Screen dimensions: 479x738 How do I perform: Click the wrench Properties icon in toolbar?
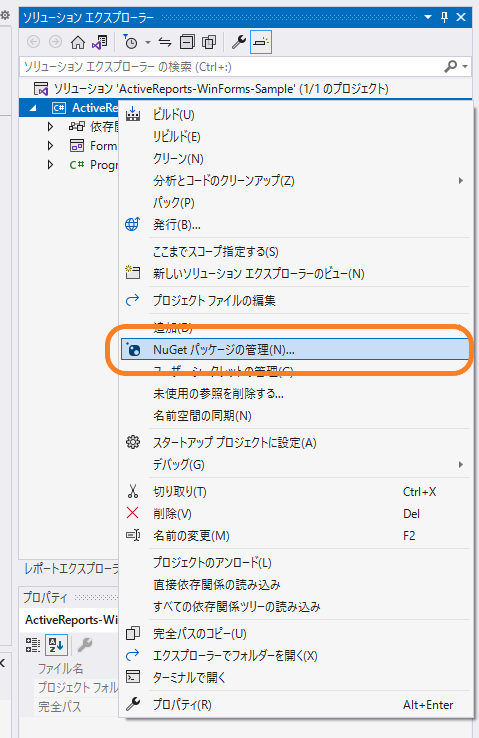coord(239,42)
